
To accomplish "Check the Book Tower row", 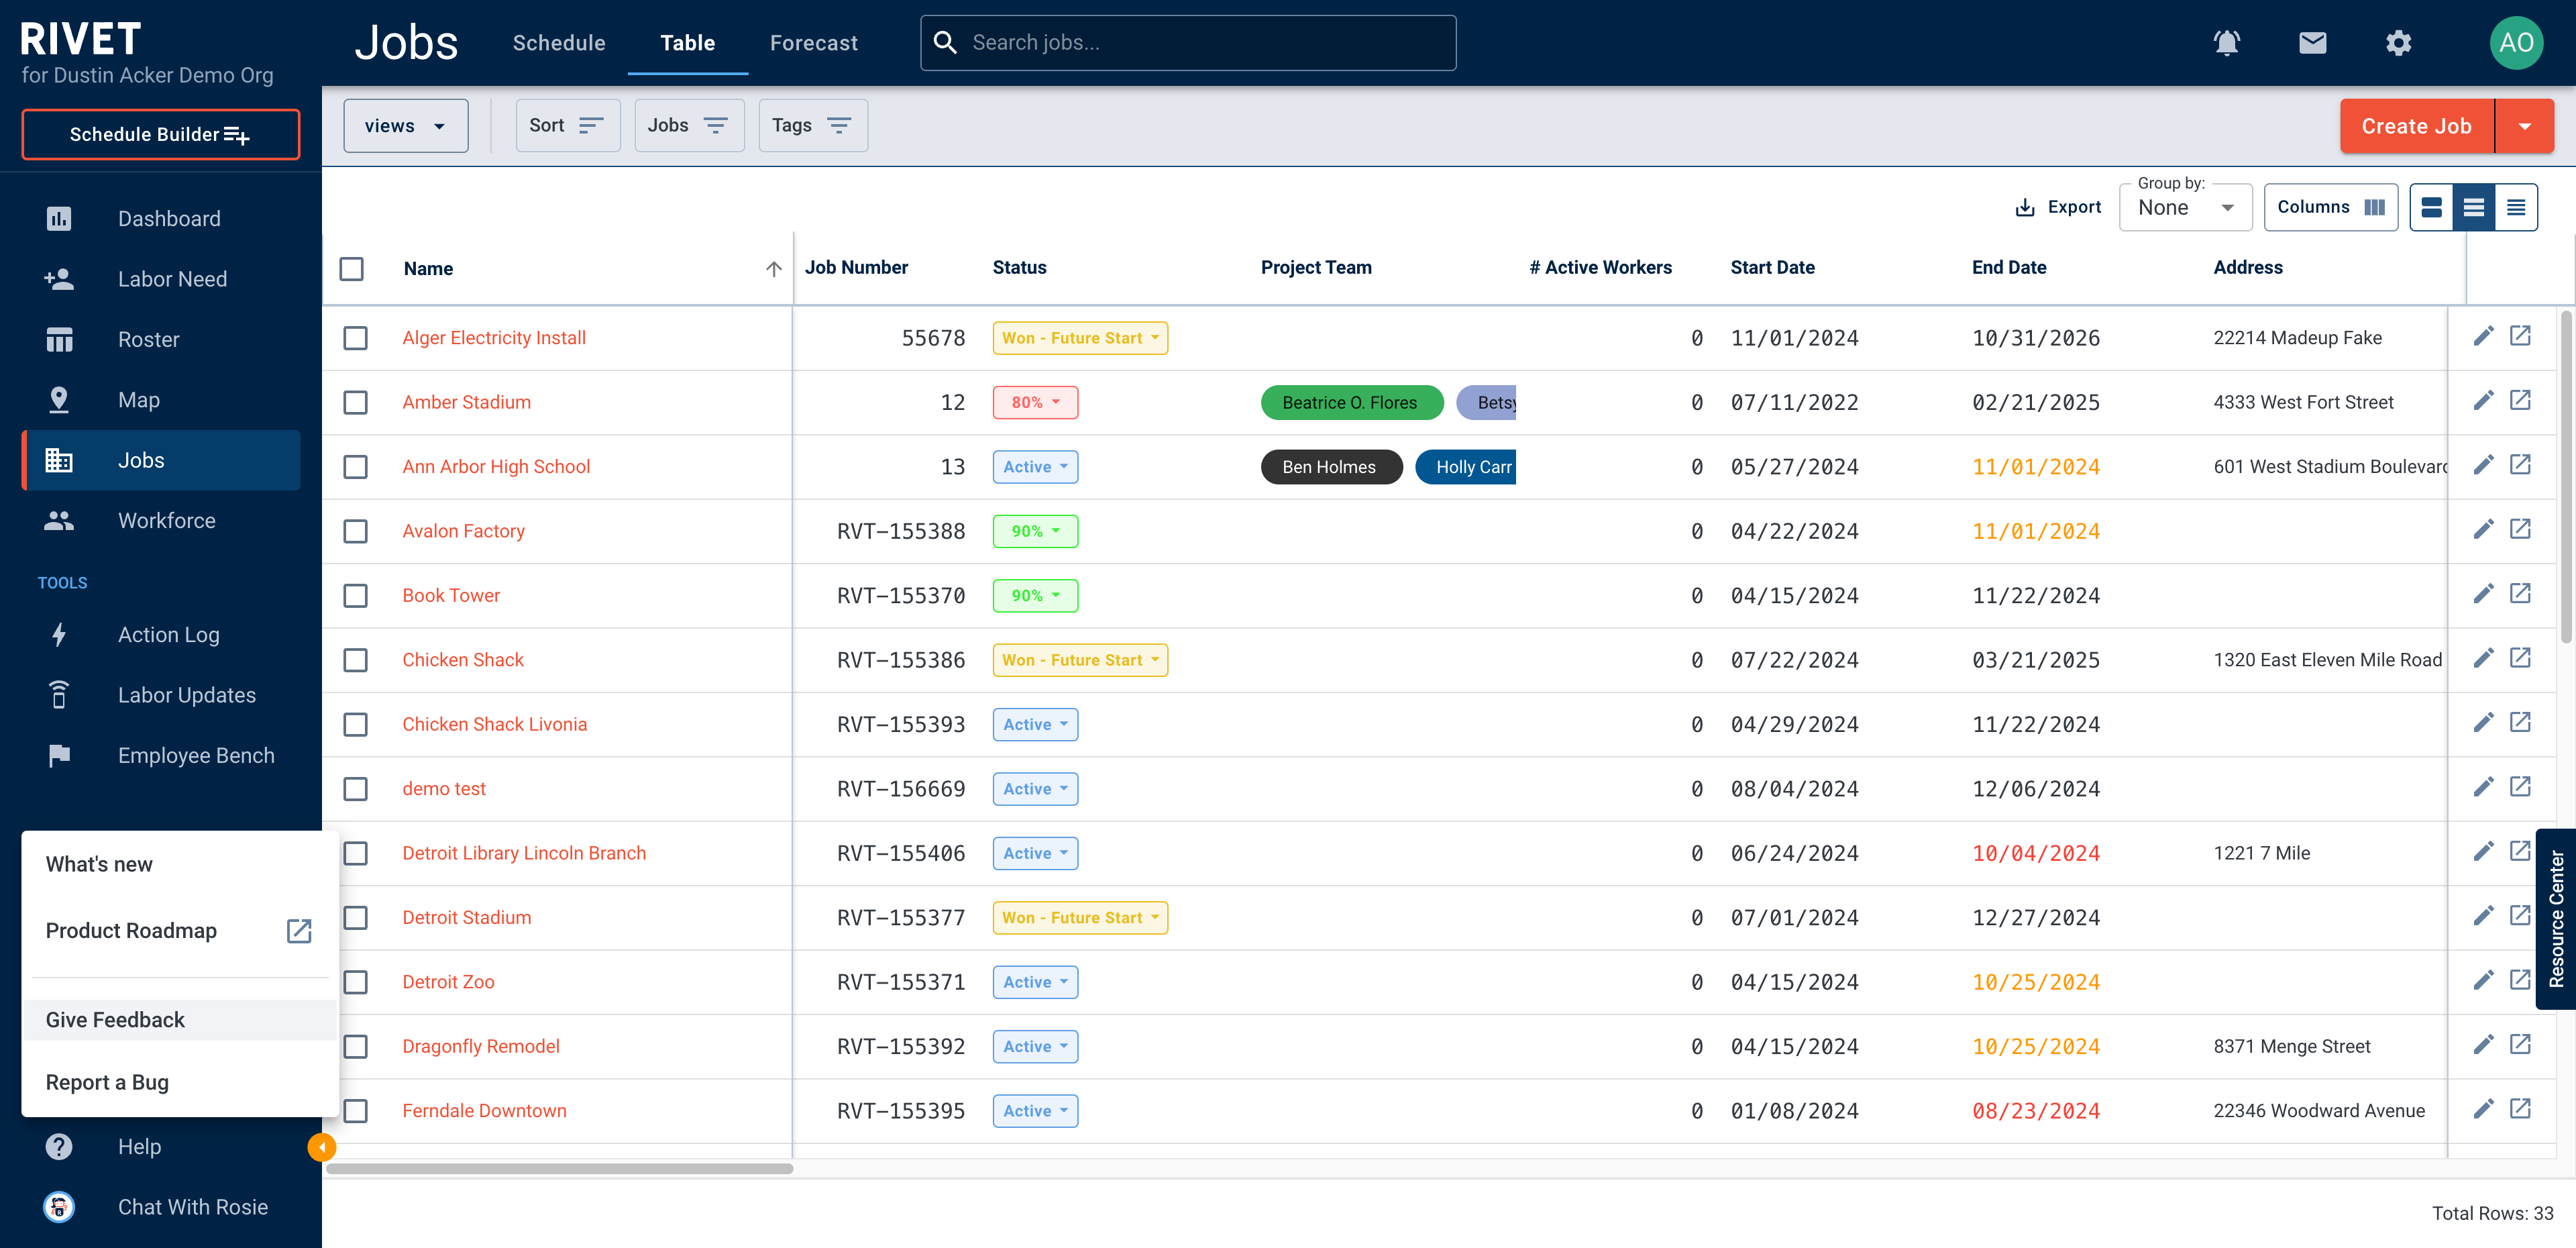I will [x=355, y=596].
